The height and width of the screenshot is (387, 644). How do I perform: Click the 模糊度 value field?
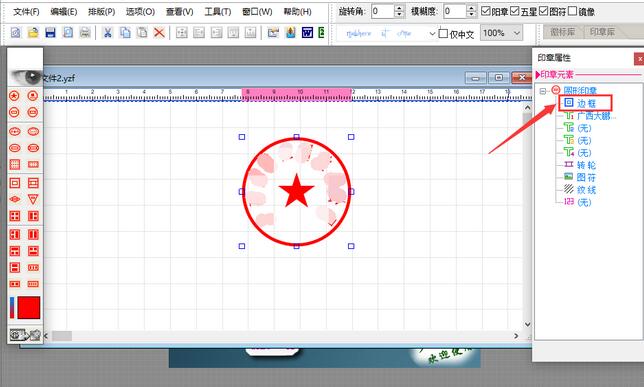click(x=455, y=11)
